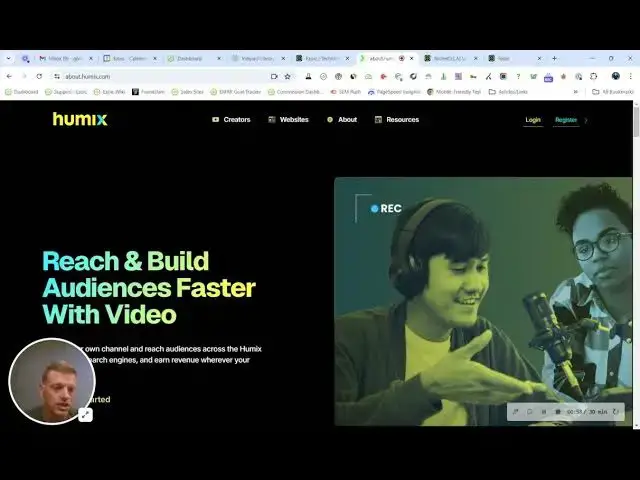Show hidden bookmarks chevron
Image resolution: width=640 pixels, height=480 pixels.
pyautogui.click(x=576, y=92)
